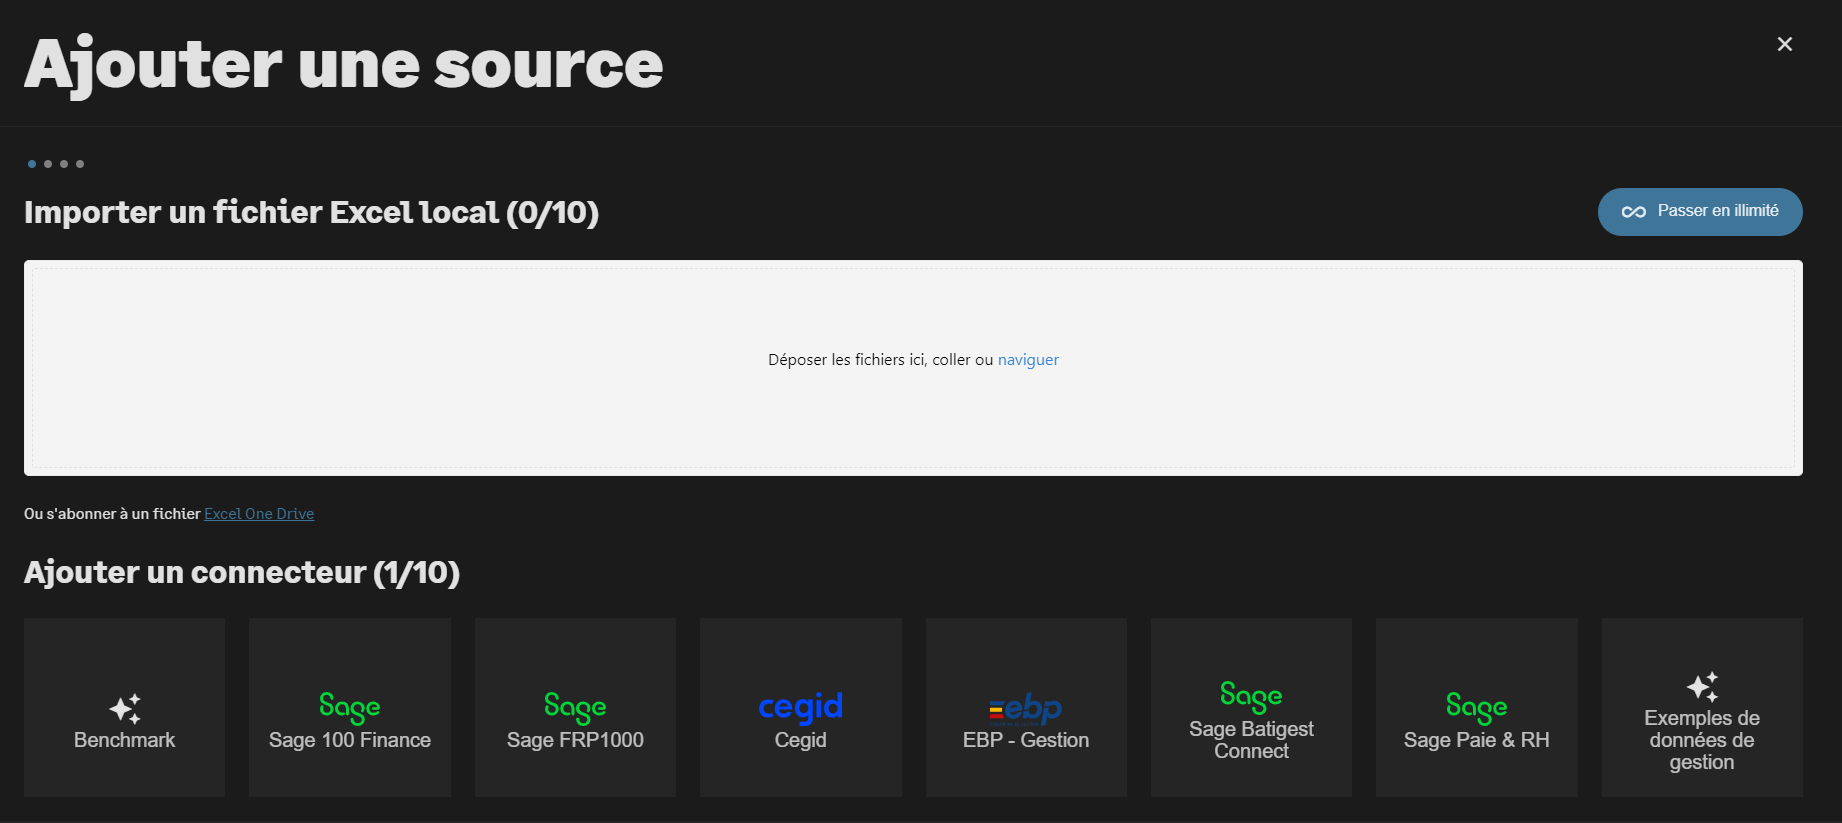
Task: Pick the Sage Paie & RH connector
Action: (1477, 707)
